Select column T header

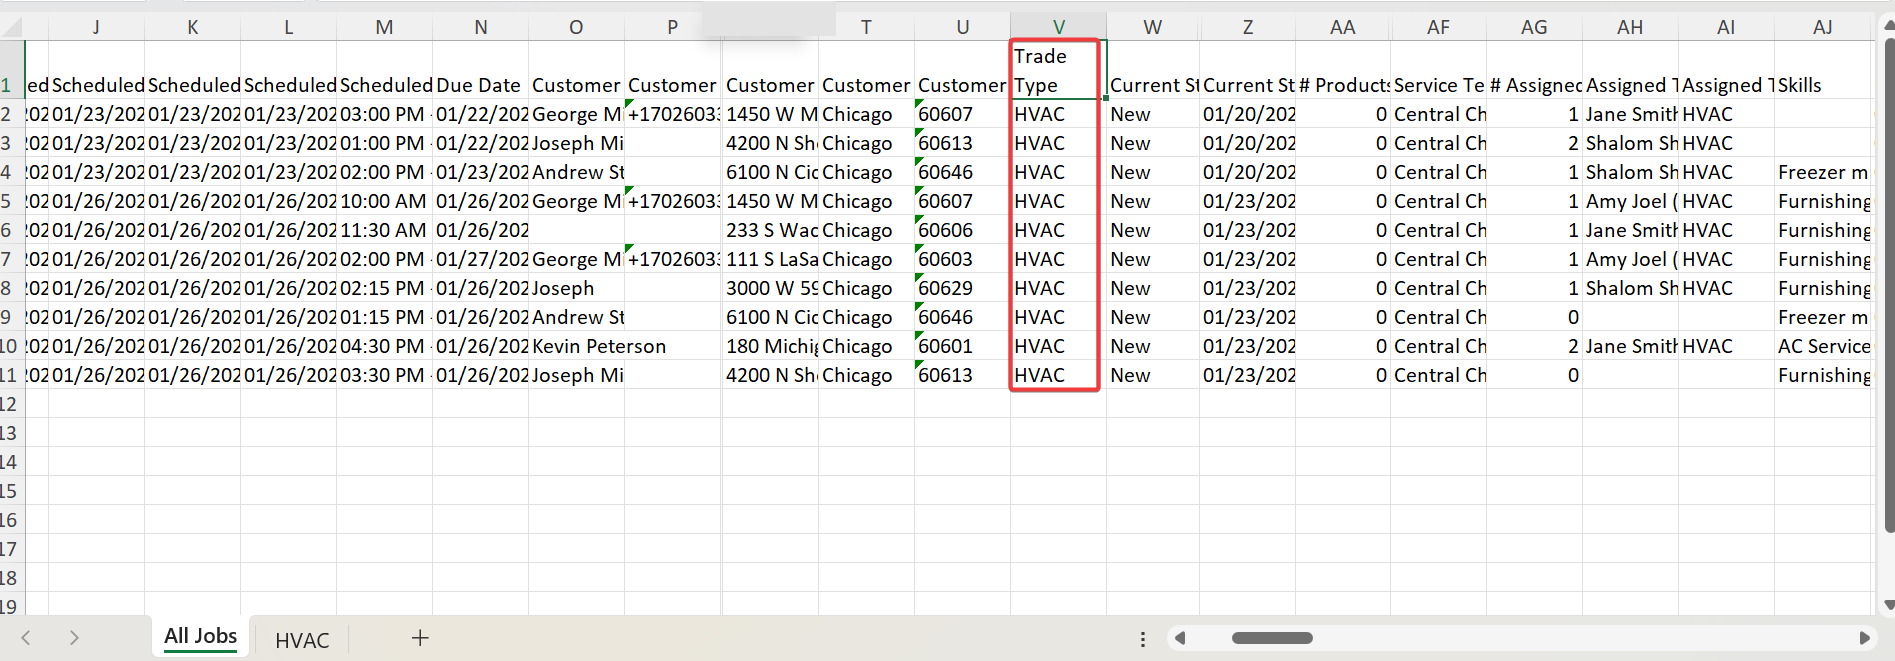[866, 27]
